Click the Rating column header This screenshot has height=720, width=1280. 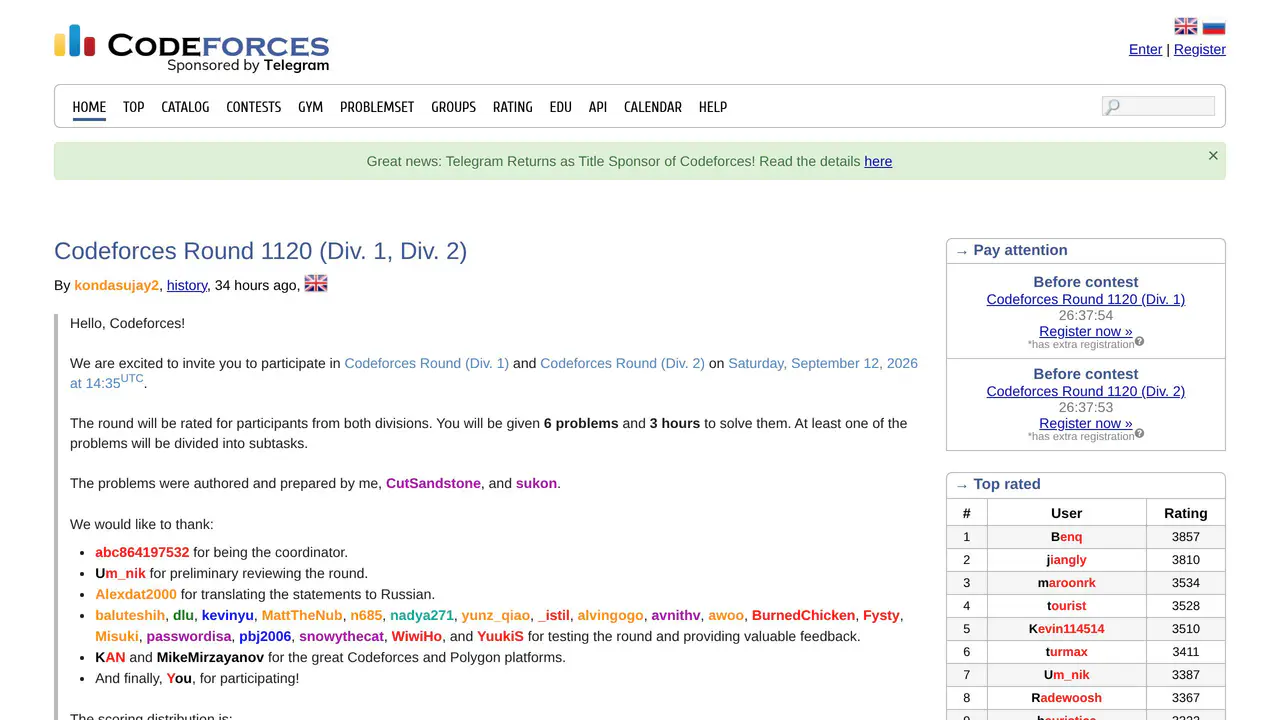1186,513
